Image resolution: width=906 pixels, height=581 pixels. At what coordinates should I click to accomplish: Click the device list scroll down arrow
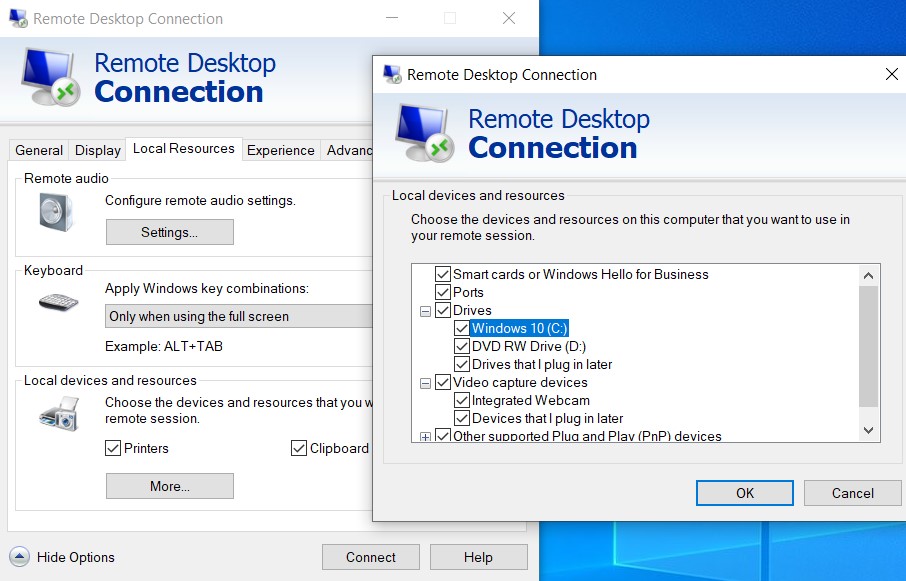[868, 430]
